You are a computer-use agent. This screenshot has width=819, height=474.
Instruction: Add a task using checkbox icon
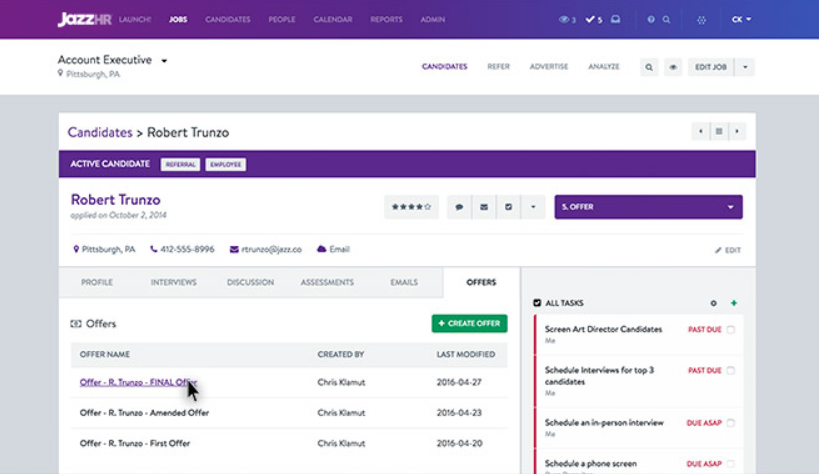click(508, 207)
